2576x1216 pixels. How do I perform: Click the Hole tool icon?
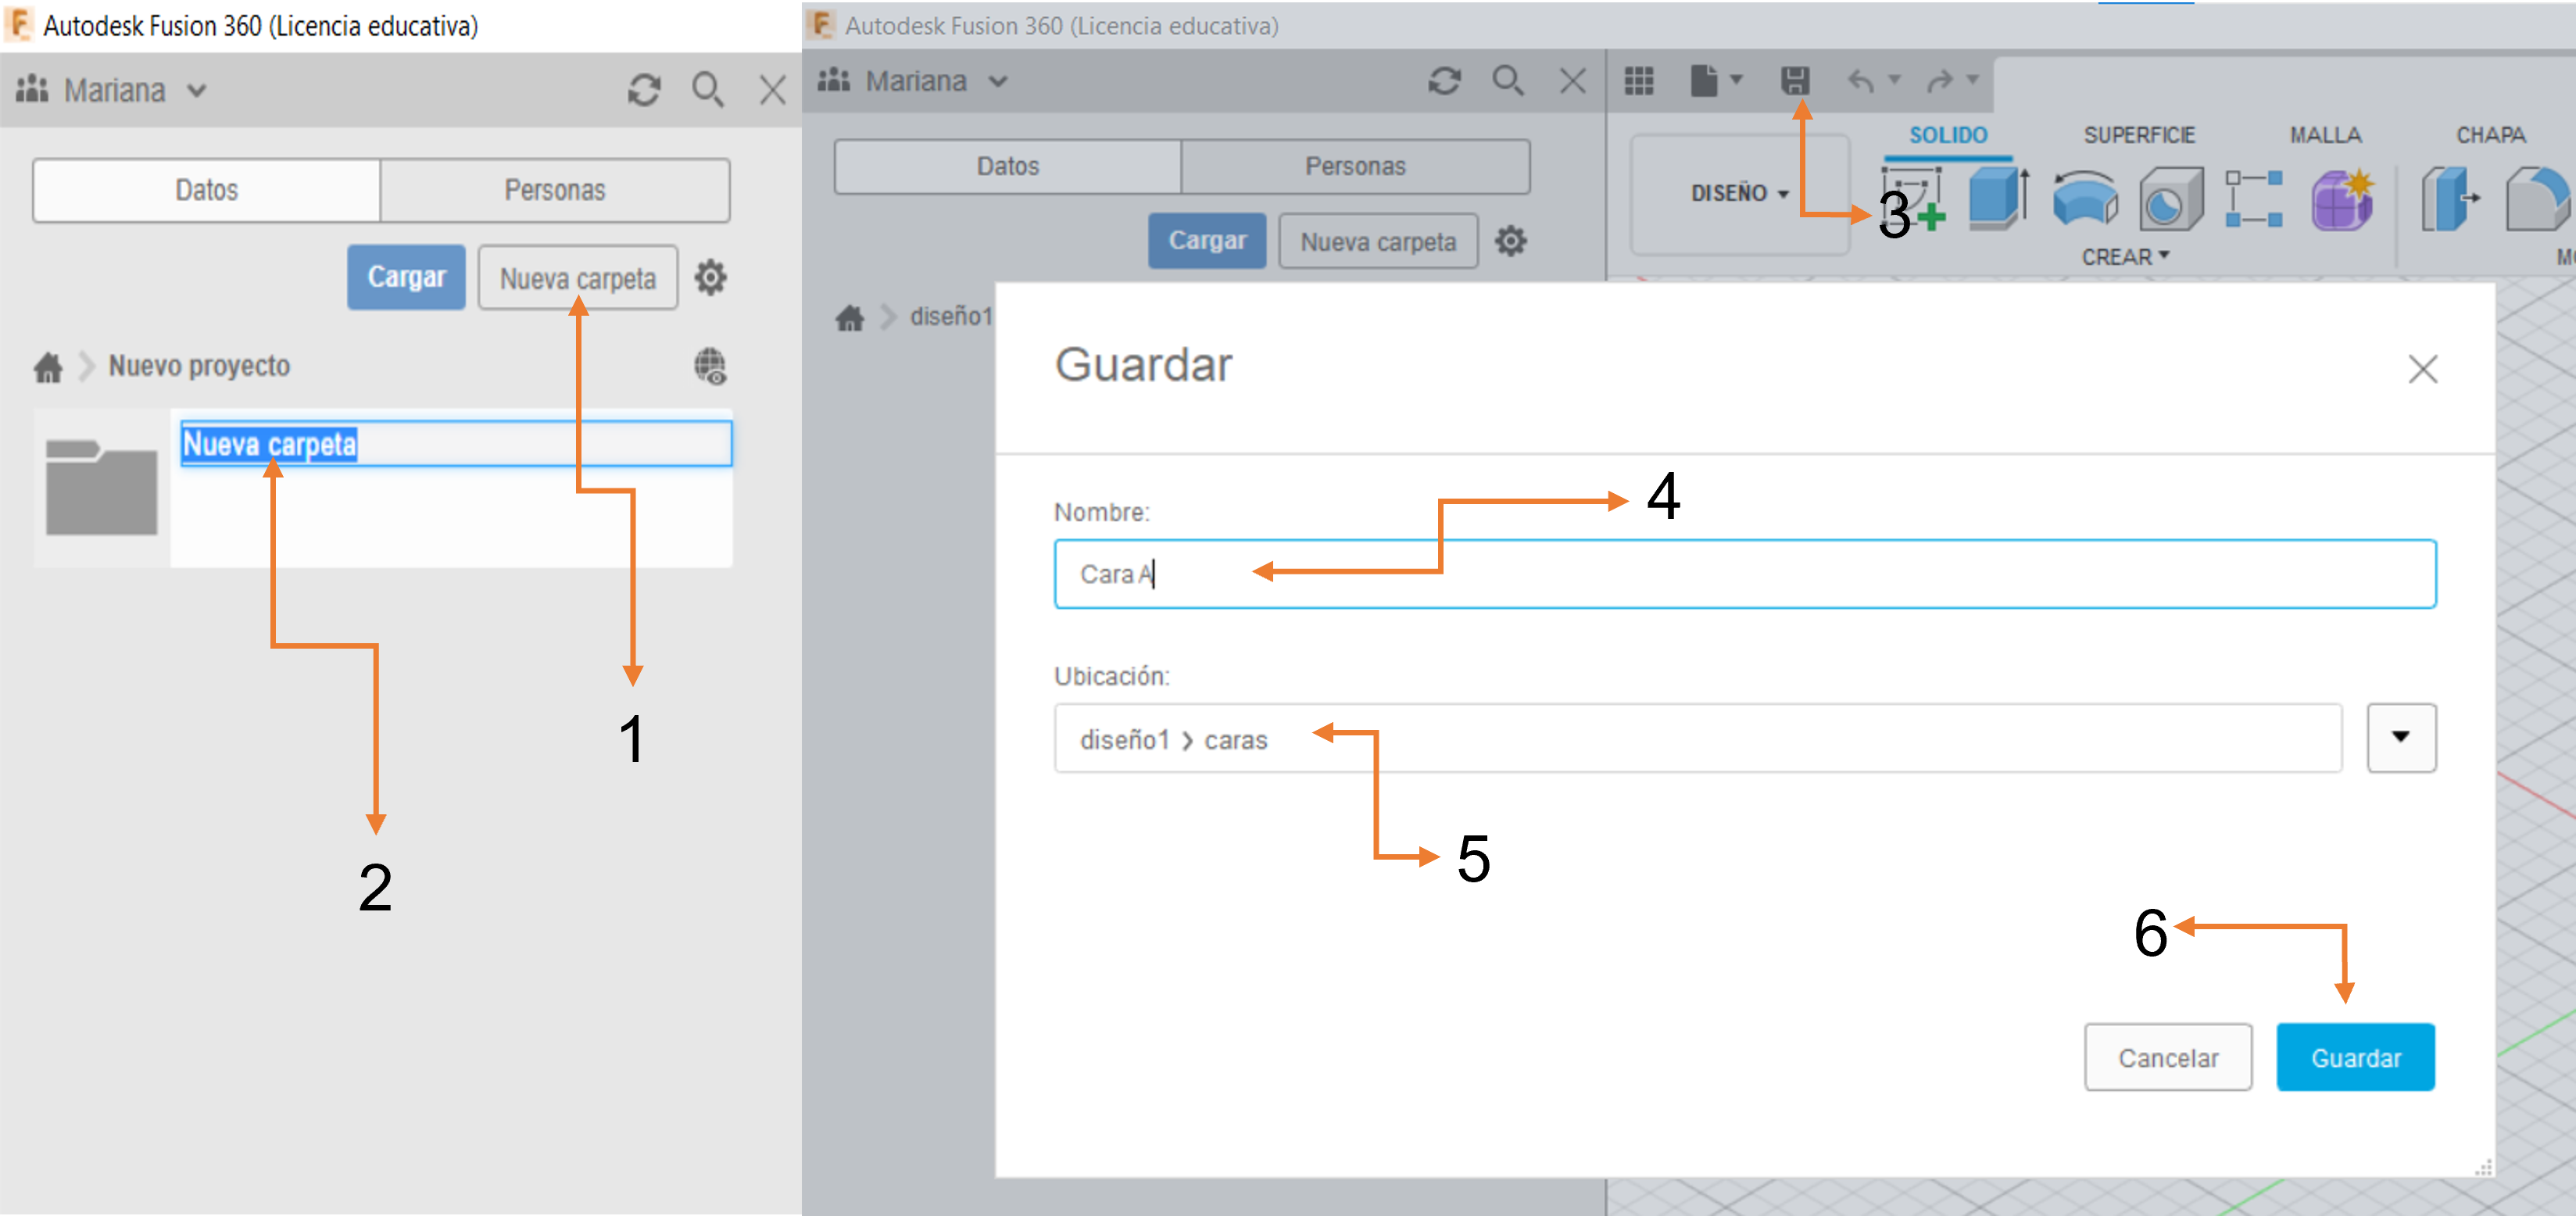(2170, 201)
